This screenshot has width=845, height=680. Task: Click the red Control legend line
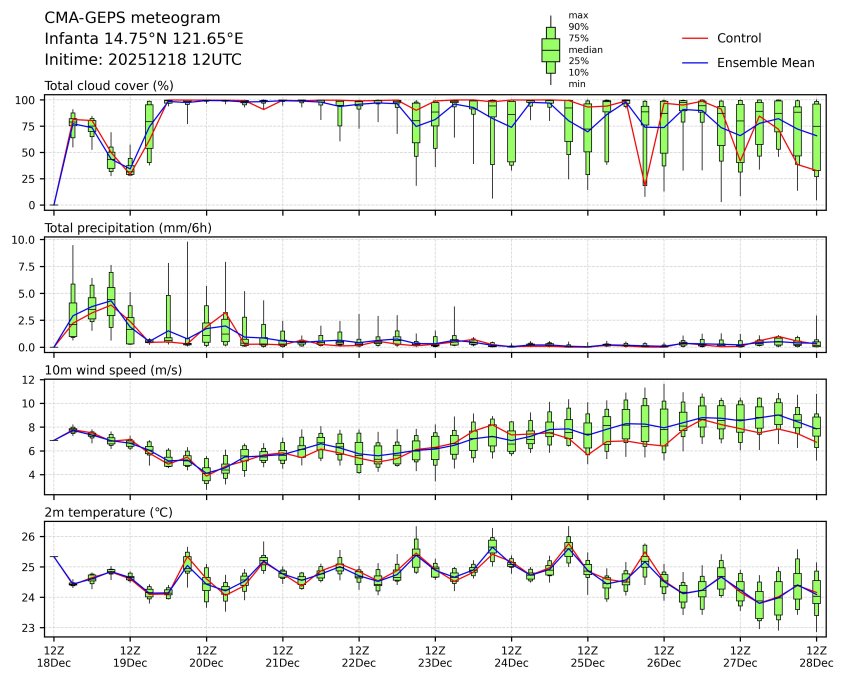[696, 38]
